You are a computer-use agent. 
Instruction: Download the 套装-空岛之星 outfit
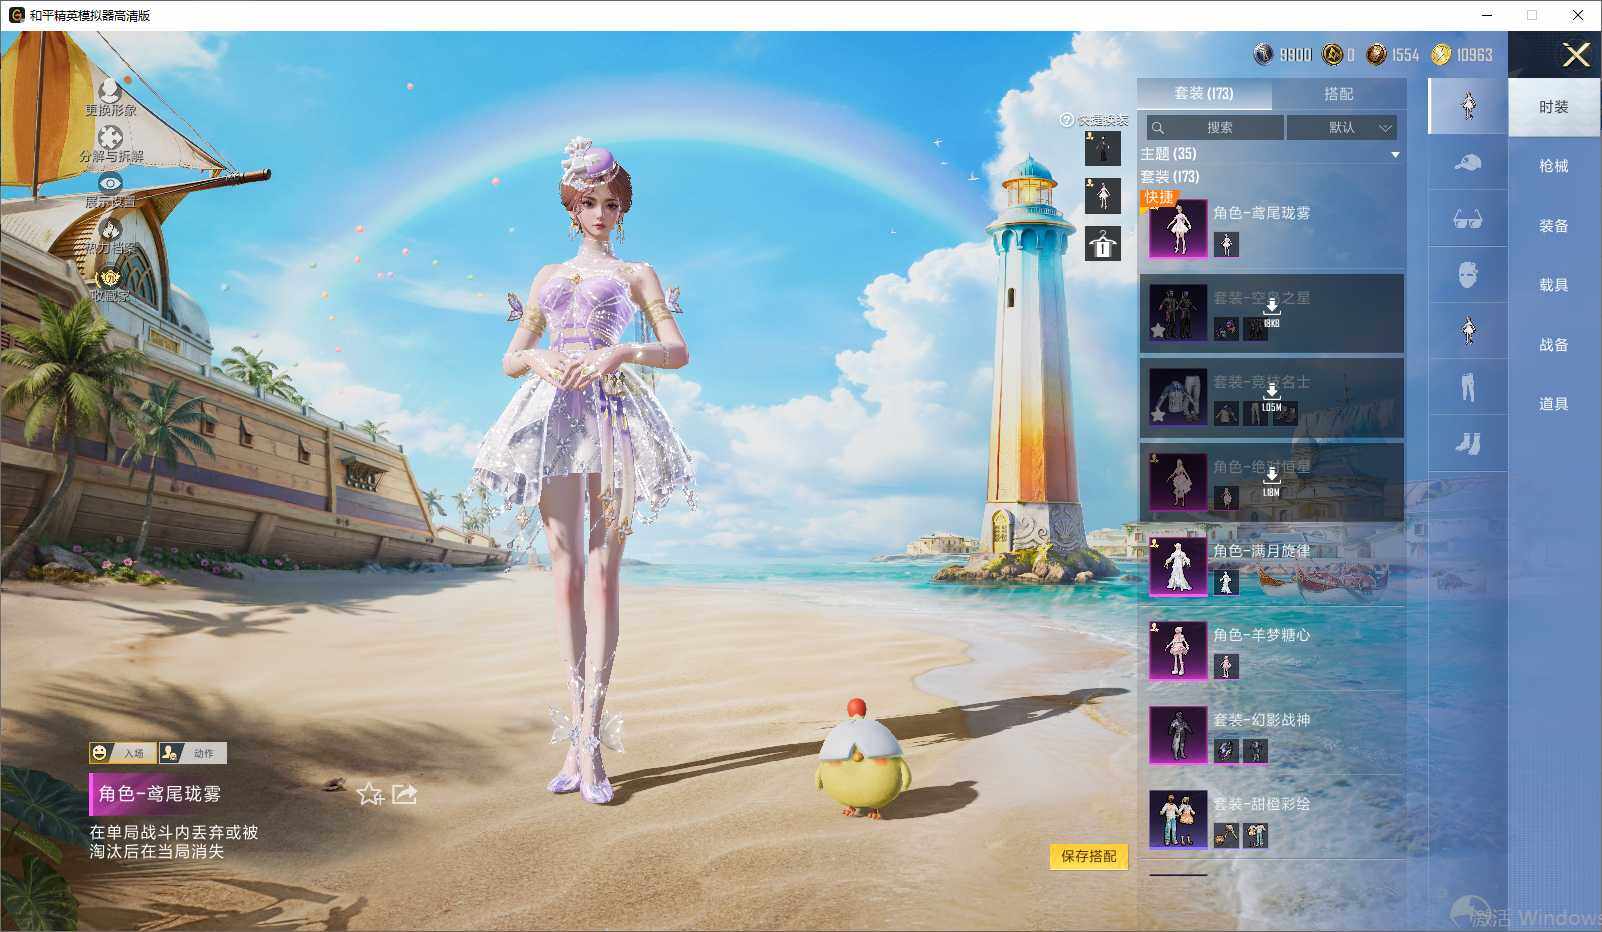coord(1271,312)
